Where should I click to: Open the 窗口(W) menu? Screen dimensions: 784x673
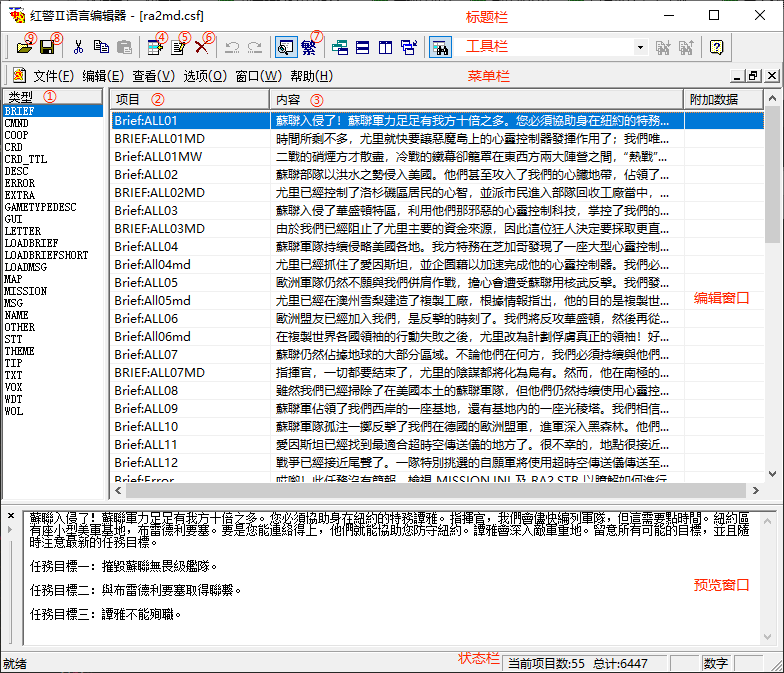click(x=258, y=76)
